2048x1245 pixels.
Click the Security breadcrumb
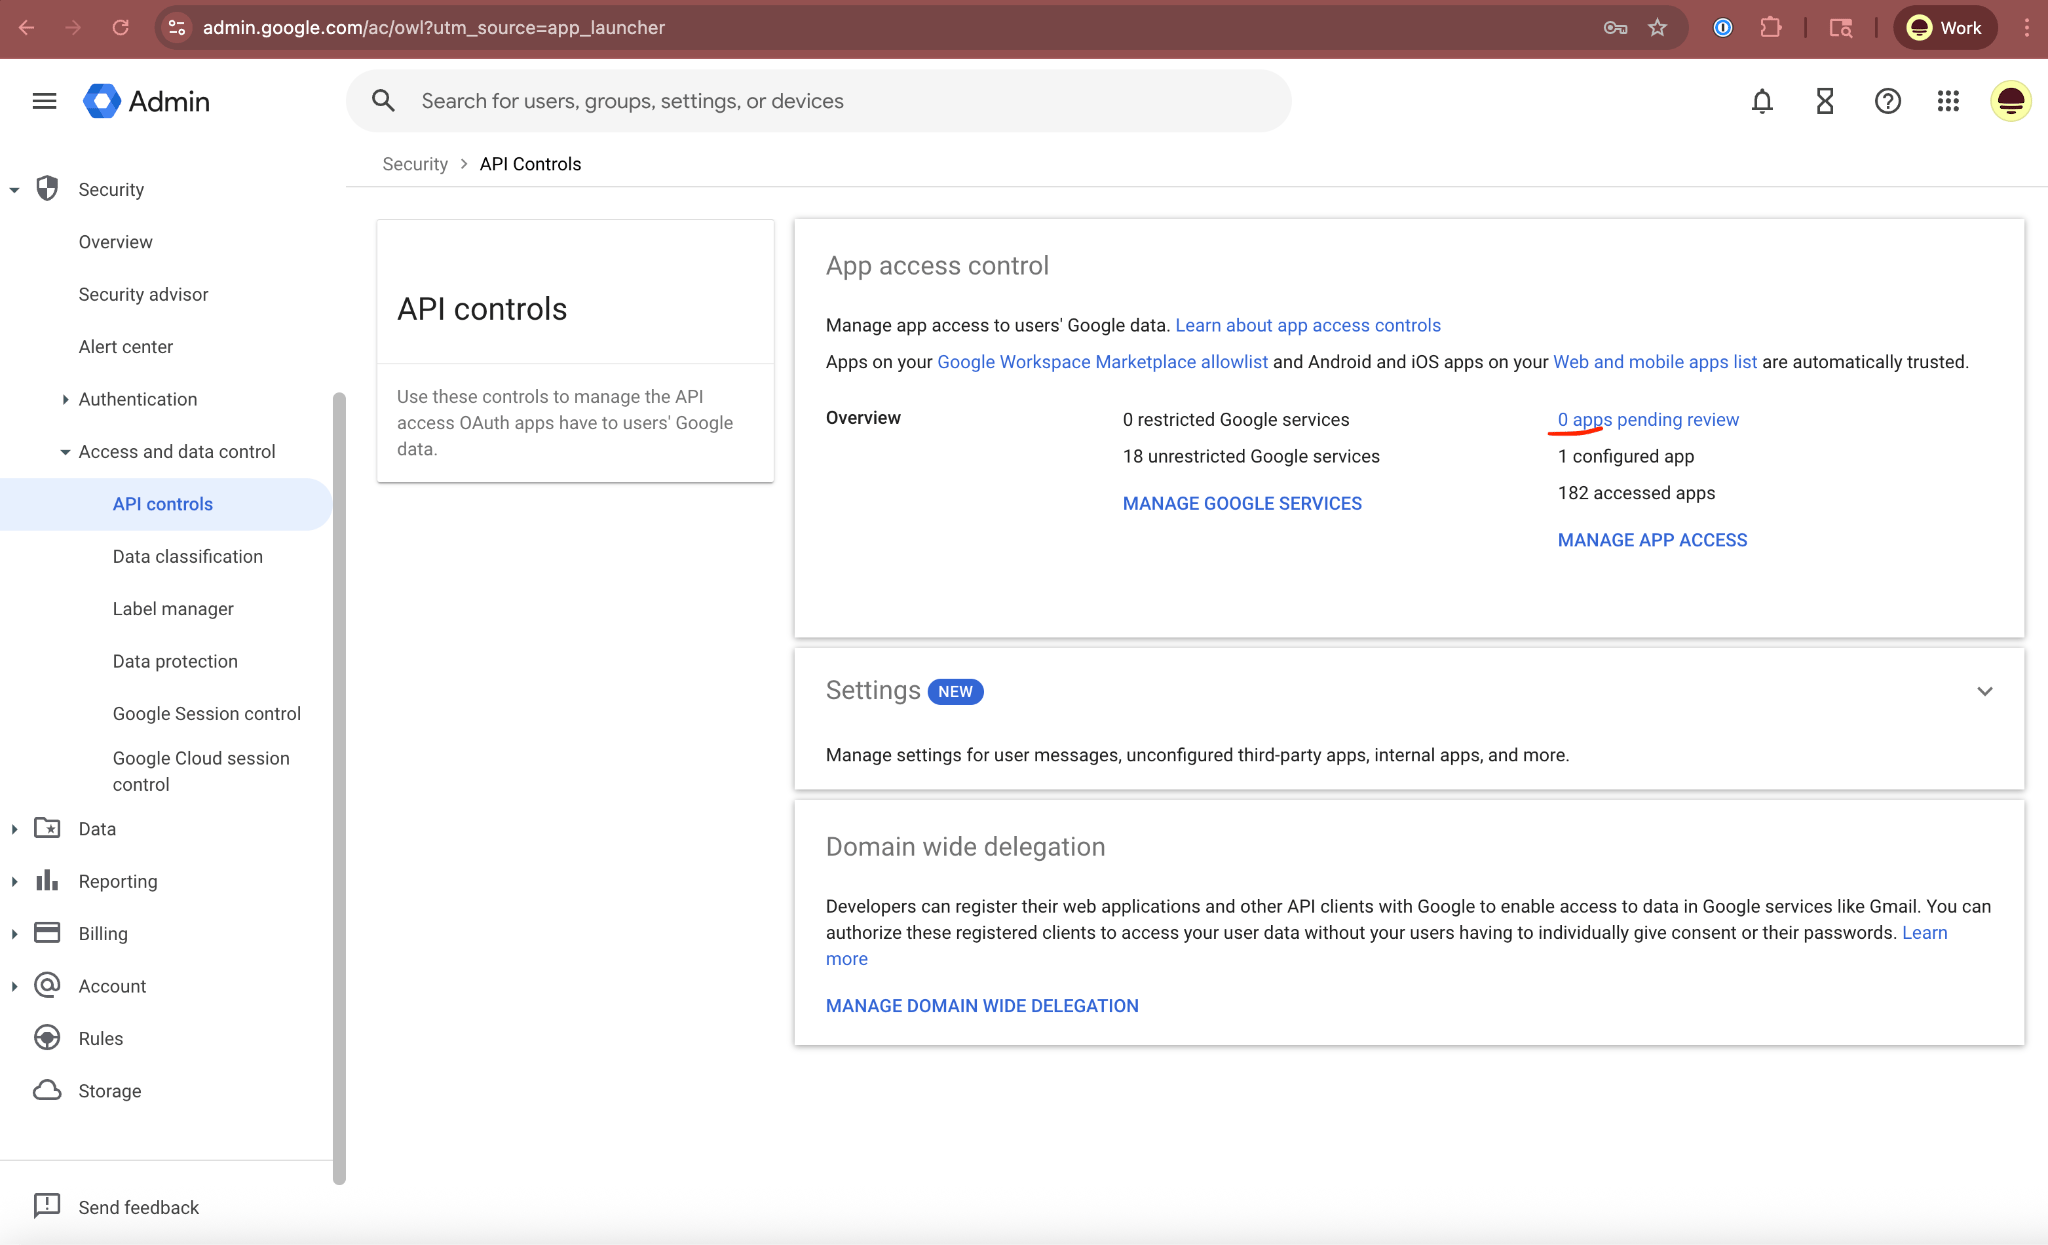(x=415, y=164)
